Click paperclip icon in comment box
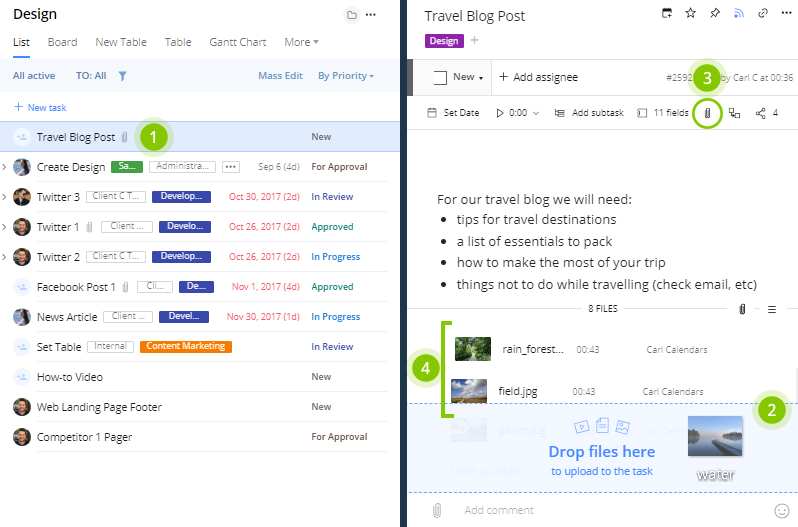Screen dimensions: 798x527 pyautogui.click(x=437, y=510)
